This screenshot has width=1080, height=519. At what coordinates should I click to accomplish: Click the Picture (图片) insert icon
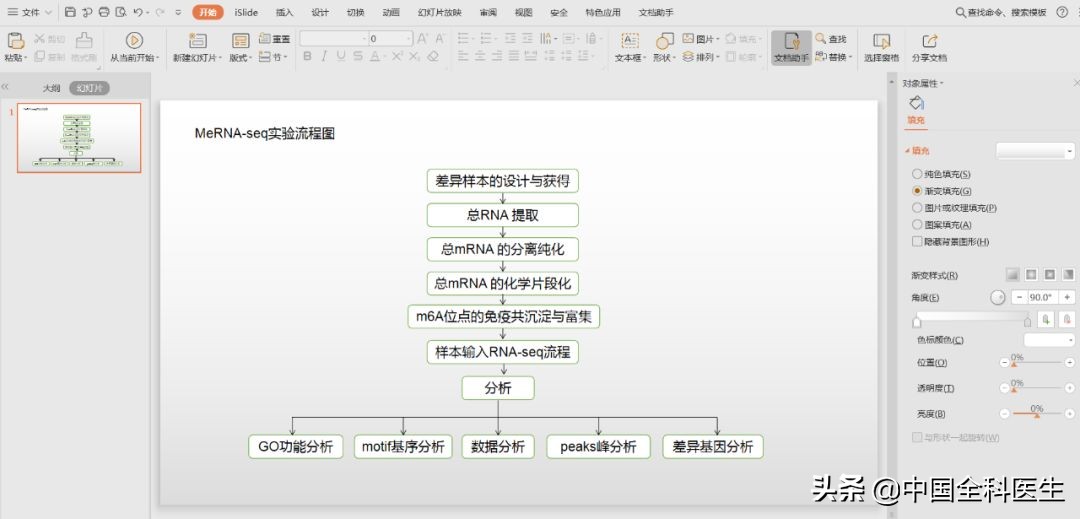(688, 39)
